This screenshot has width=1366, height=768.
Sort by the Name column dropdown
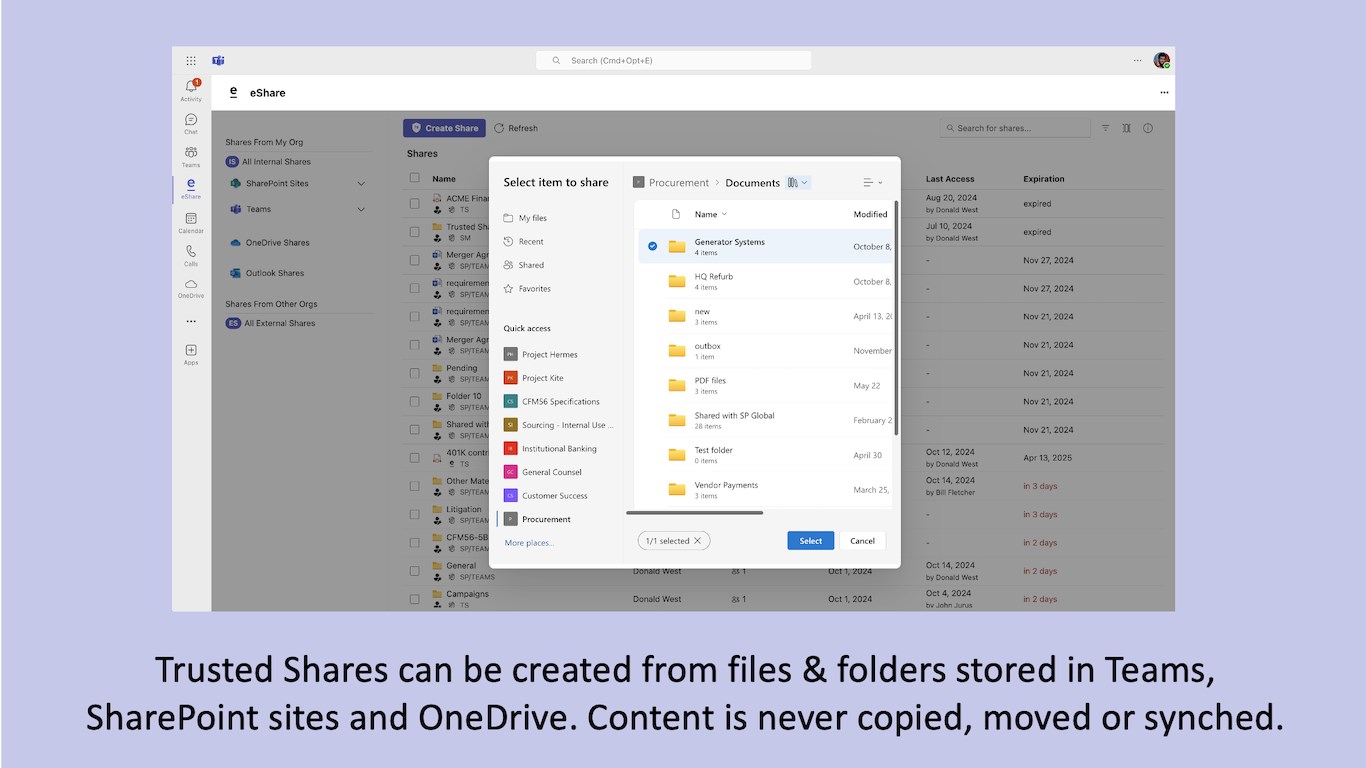click(711, 214)
